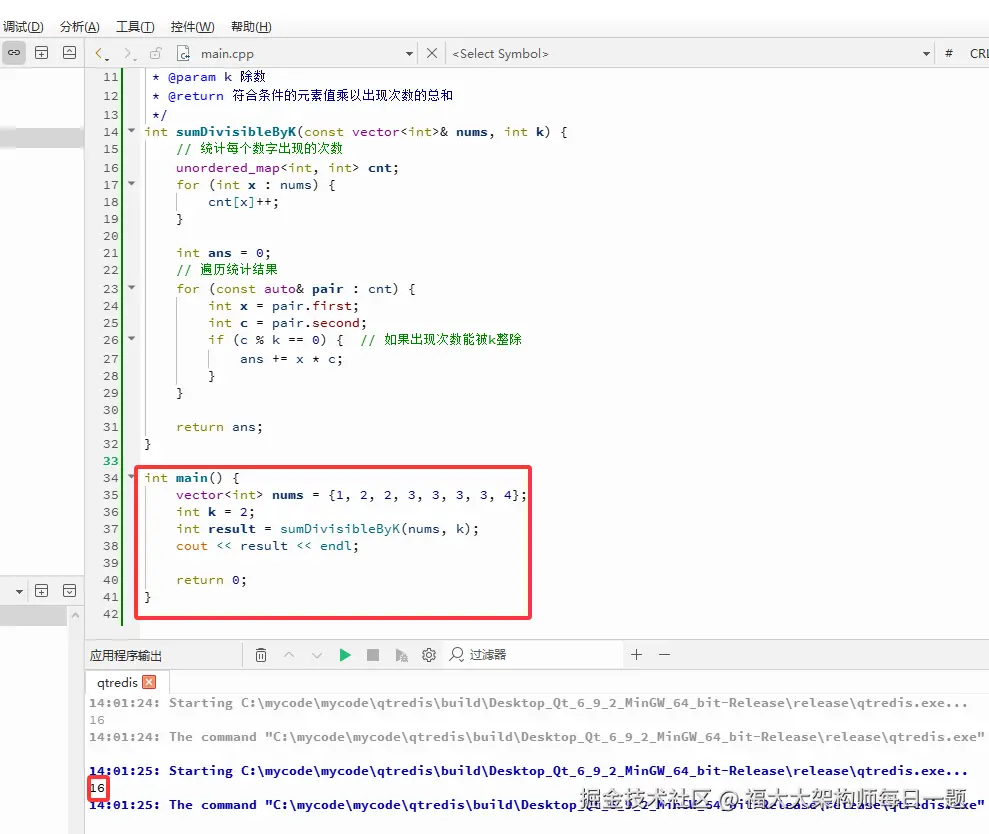Collapse the for loop at line 17
989x834 pixels.
pyautogui.click(x=132, y=184)
